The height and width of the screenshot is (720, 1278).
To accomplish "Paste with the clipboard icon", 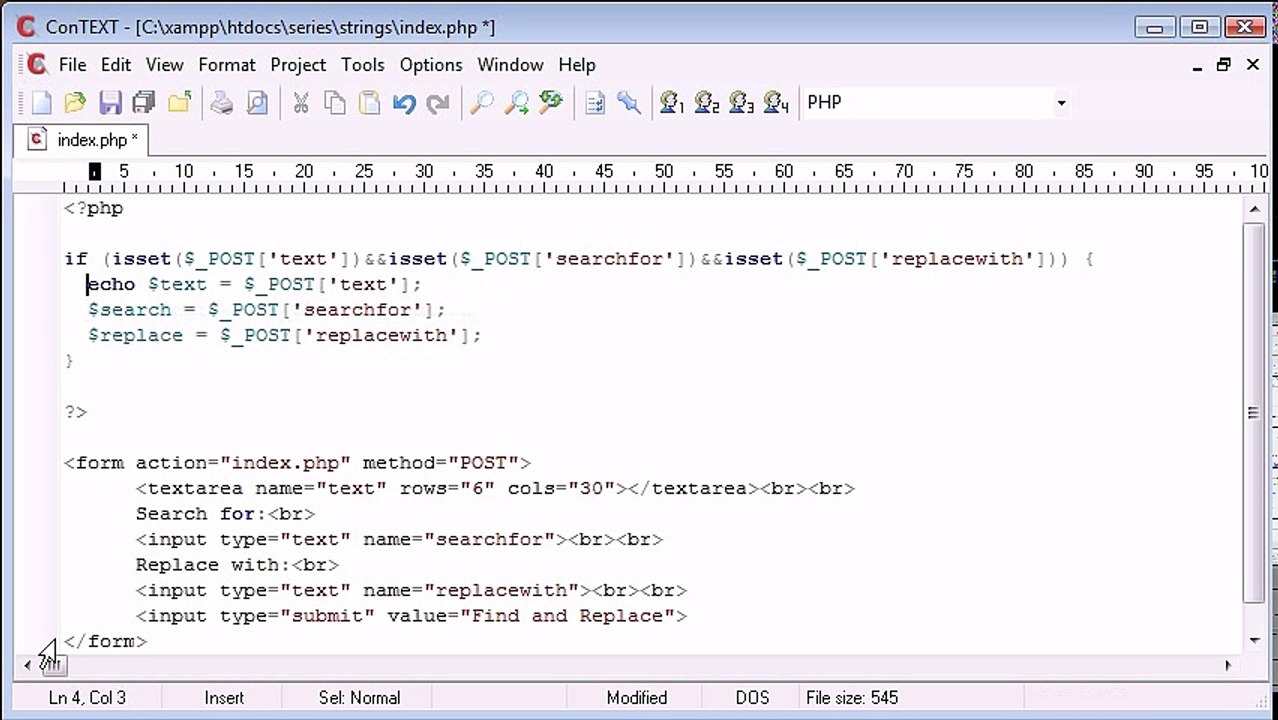I will coord(369,102).
